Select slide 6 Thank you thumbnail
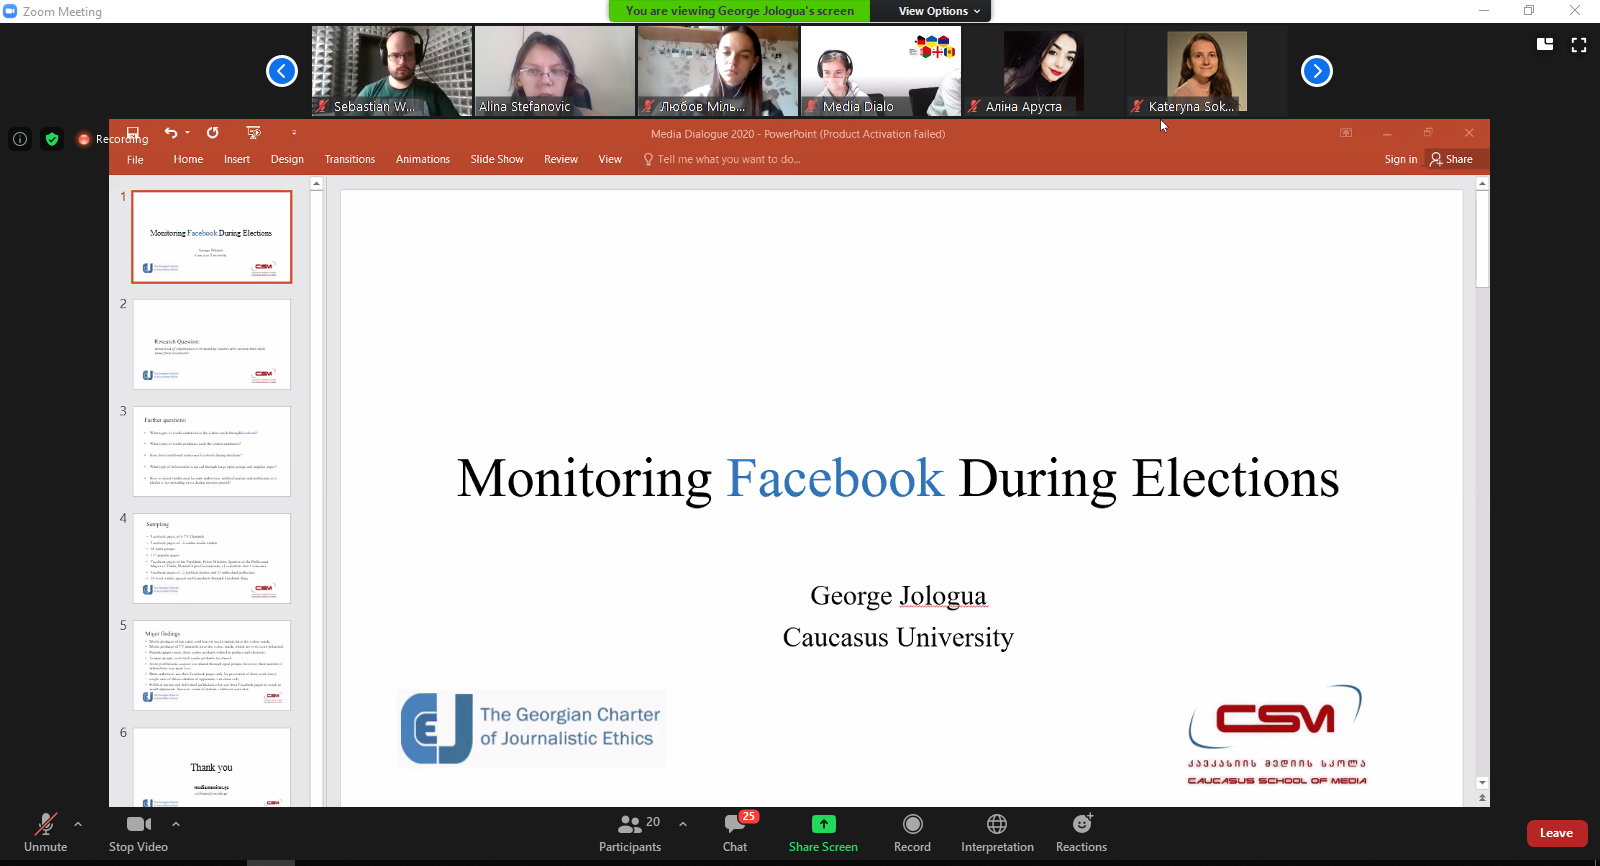Image resolution: width=1600 pixels, height=866 pixels. [212, 767]
